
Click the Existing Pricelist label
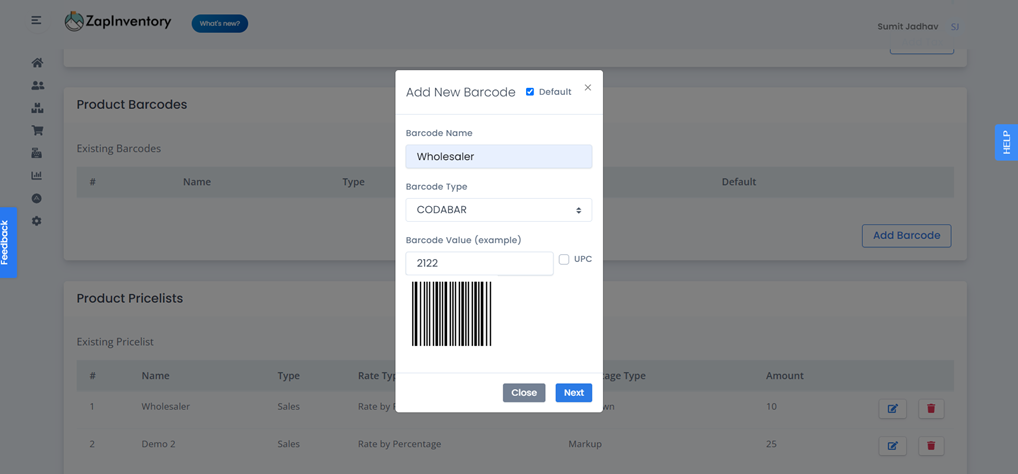[x=115, y=342]
